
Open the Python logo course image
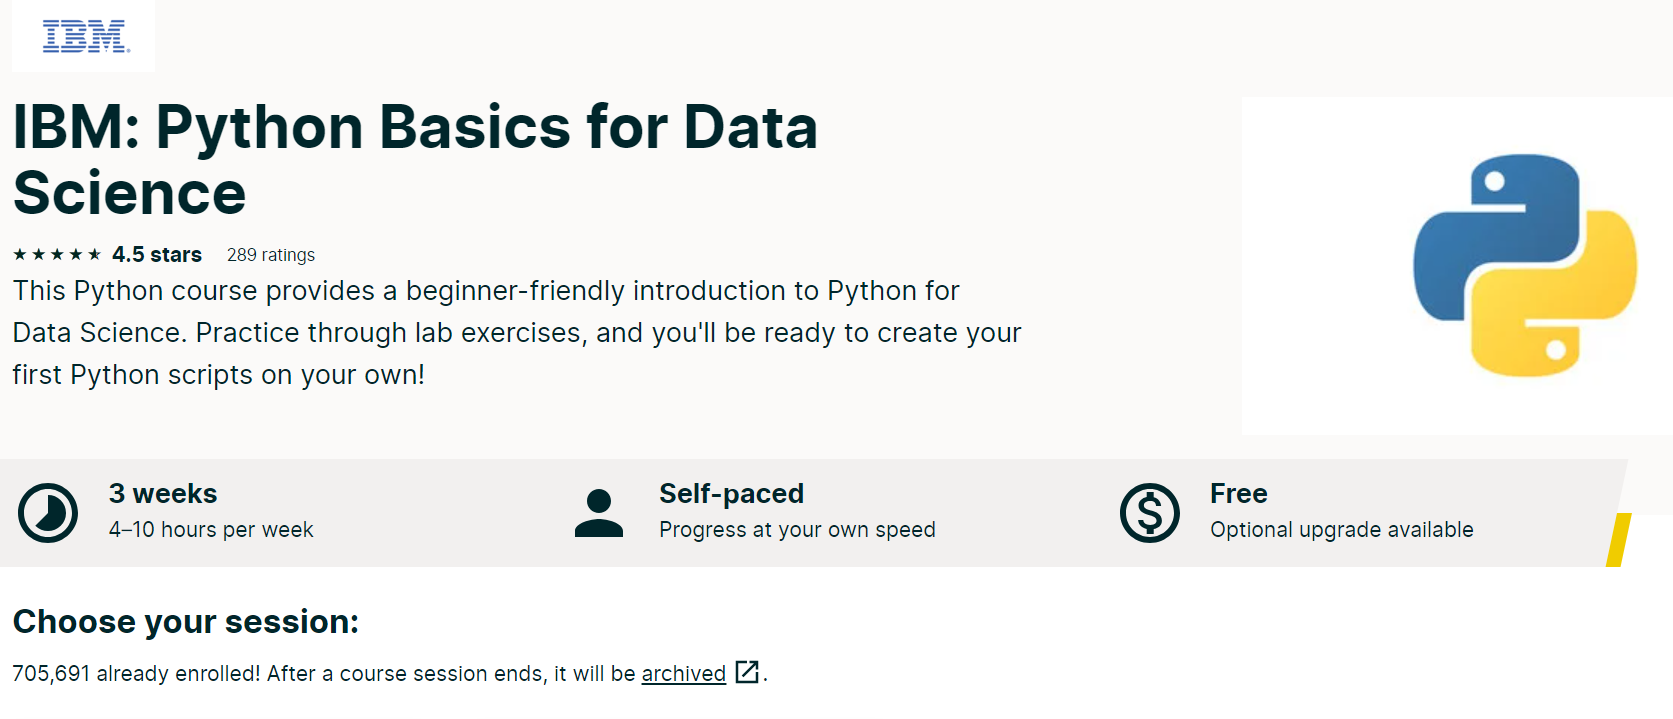[1524, 266]
